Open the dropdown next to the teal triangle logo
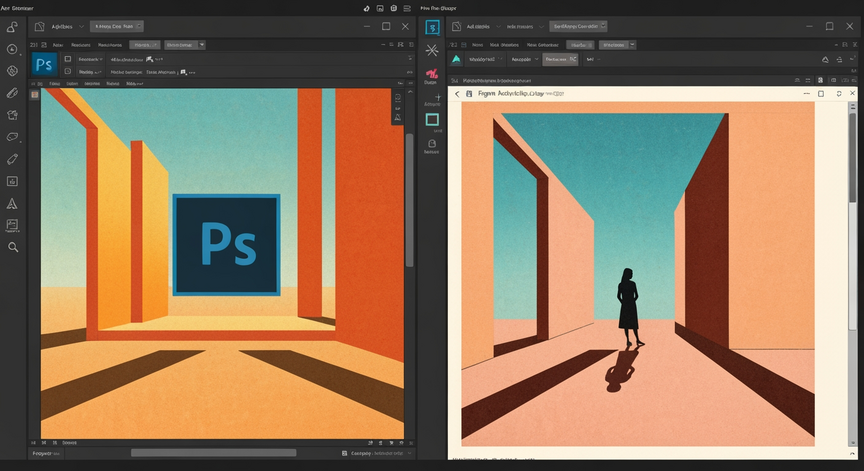 pyautogui.click(x=485, y=59)
